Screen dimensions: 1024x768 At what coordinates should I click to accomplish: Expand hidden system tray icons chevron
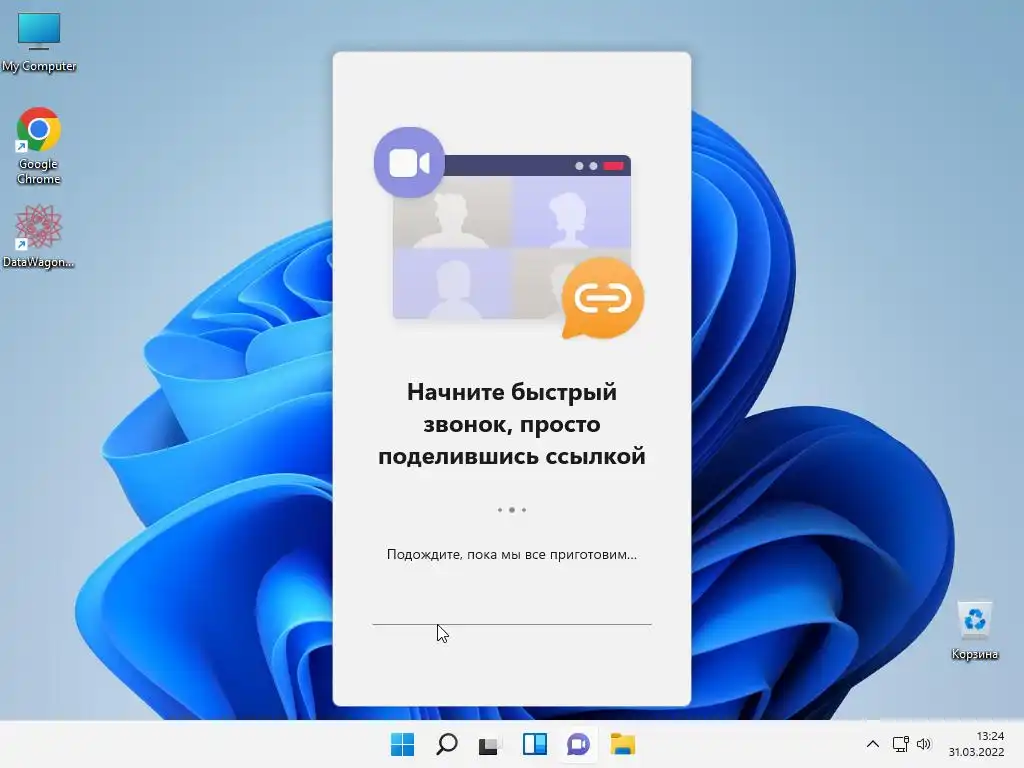click(x=872, y=744)
